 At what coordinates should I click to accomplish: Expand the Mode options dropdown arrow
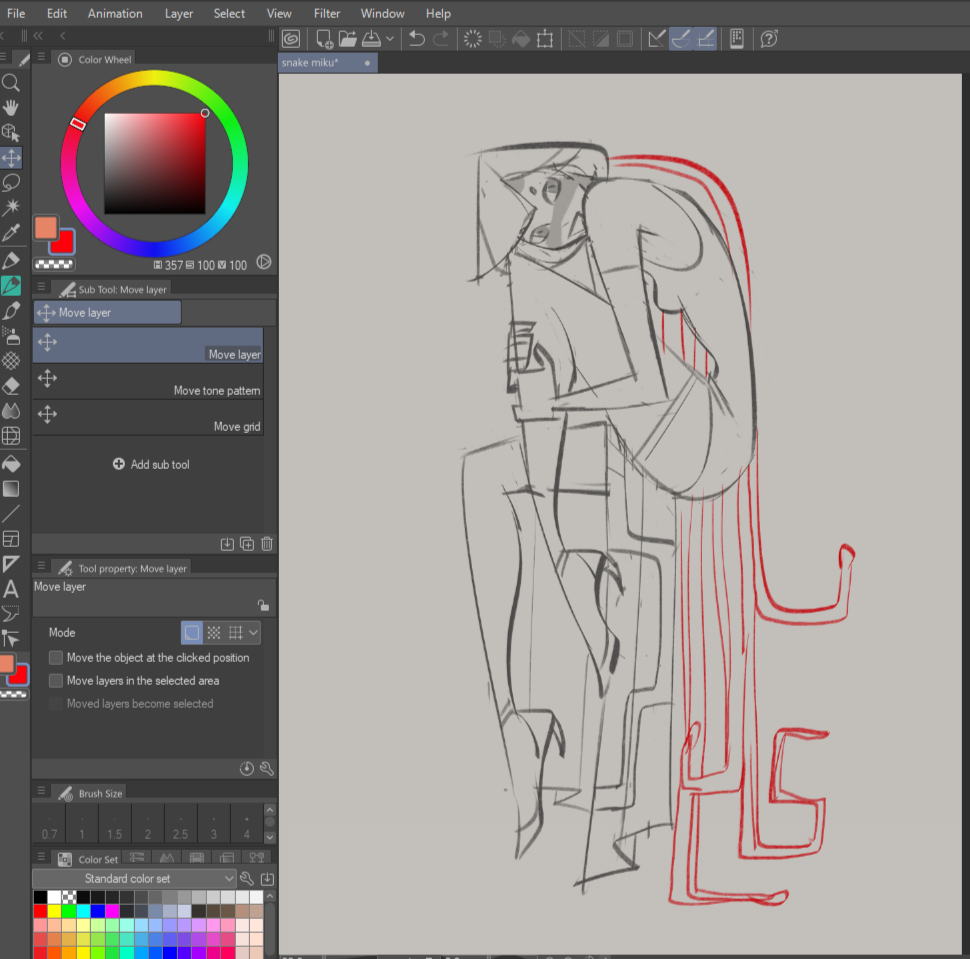click(254, 633)
